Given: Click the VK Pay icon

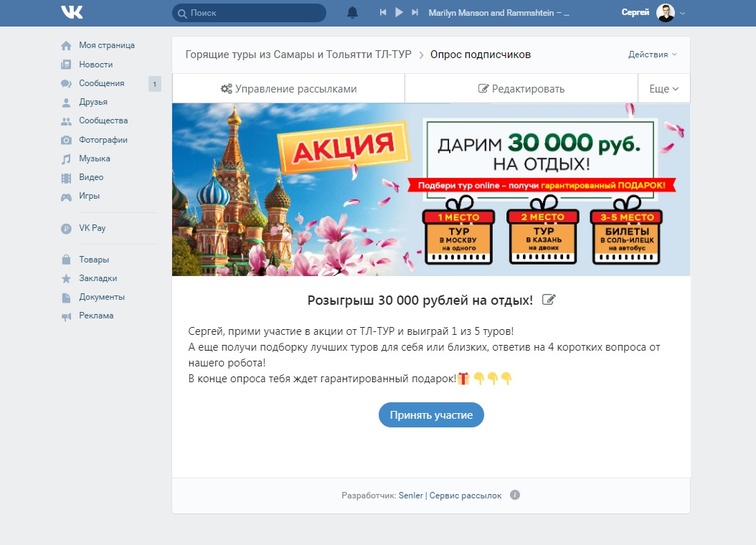Looking at the screenshot, I should click(x=66, y=229).
